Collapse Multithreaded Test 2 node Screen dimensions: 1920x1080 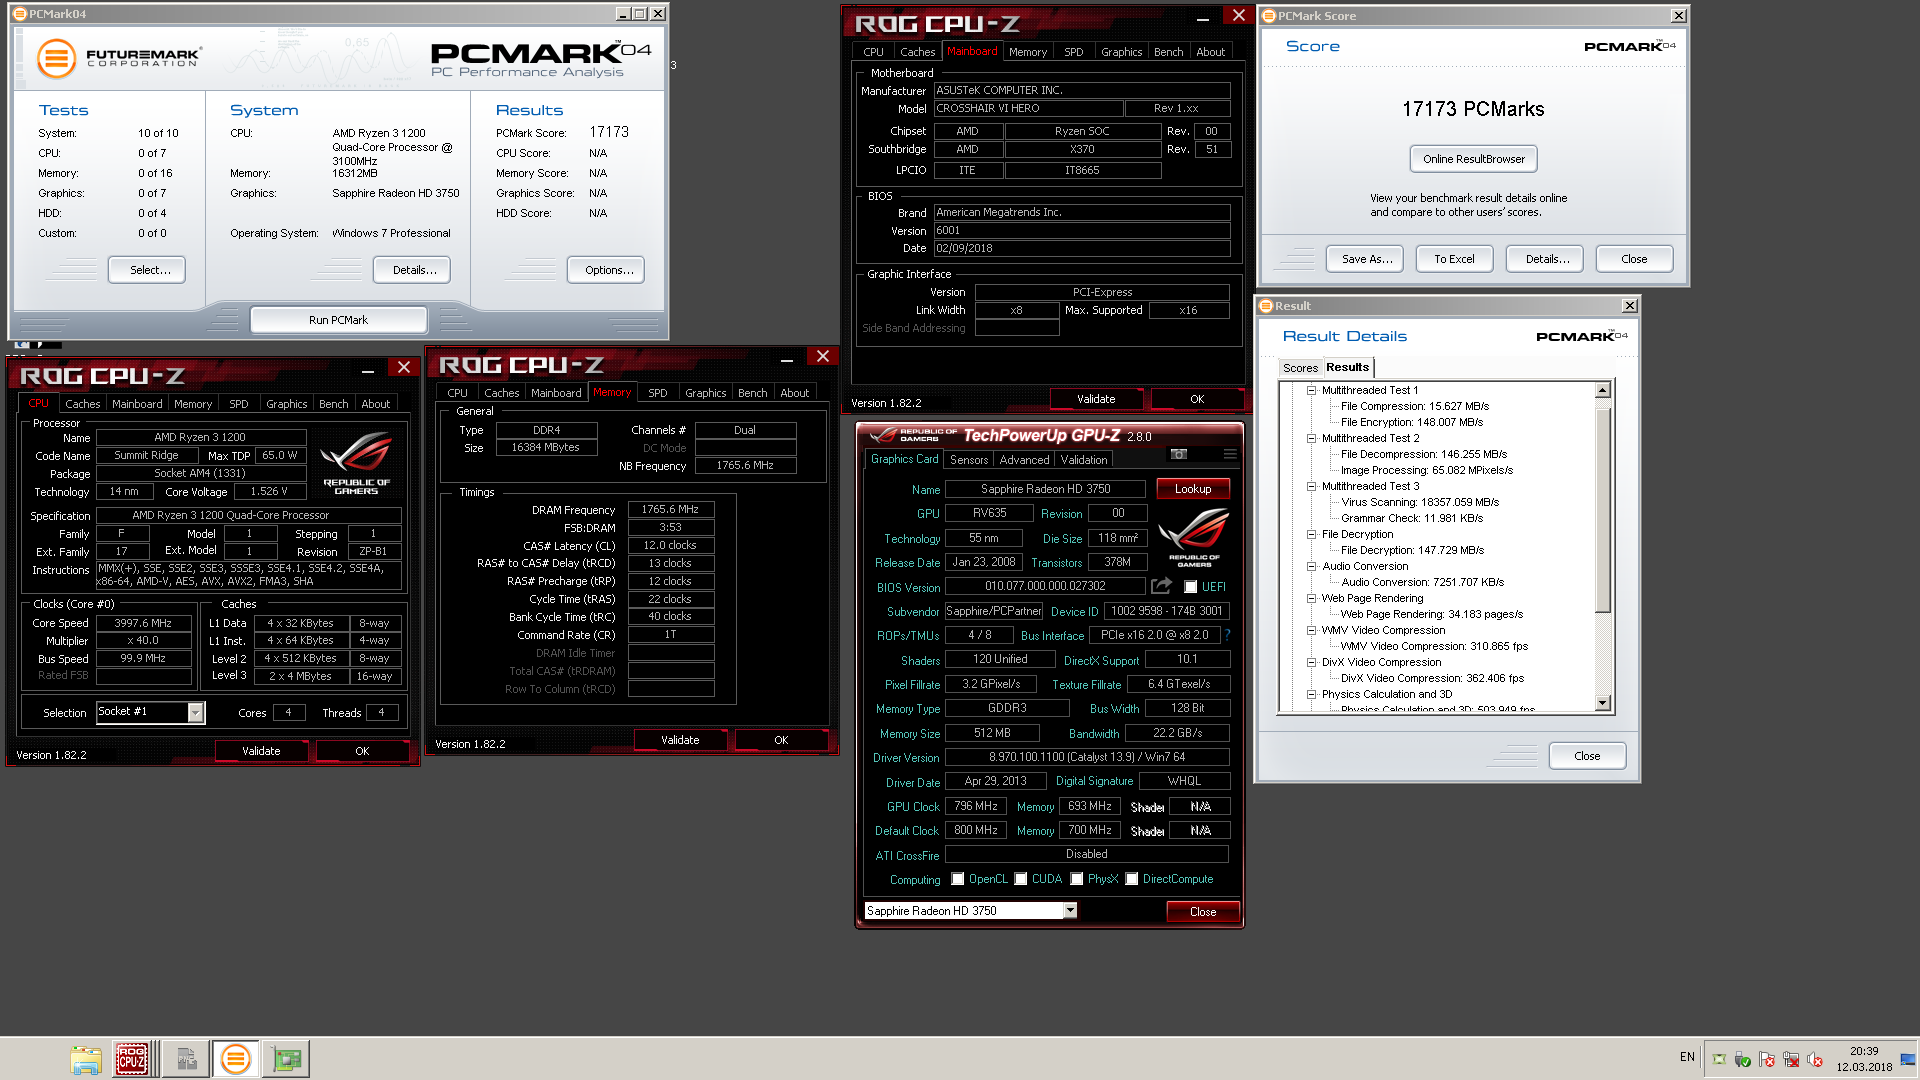coord(1311,438)
